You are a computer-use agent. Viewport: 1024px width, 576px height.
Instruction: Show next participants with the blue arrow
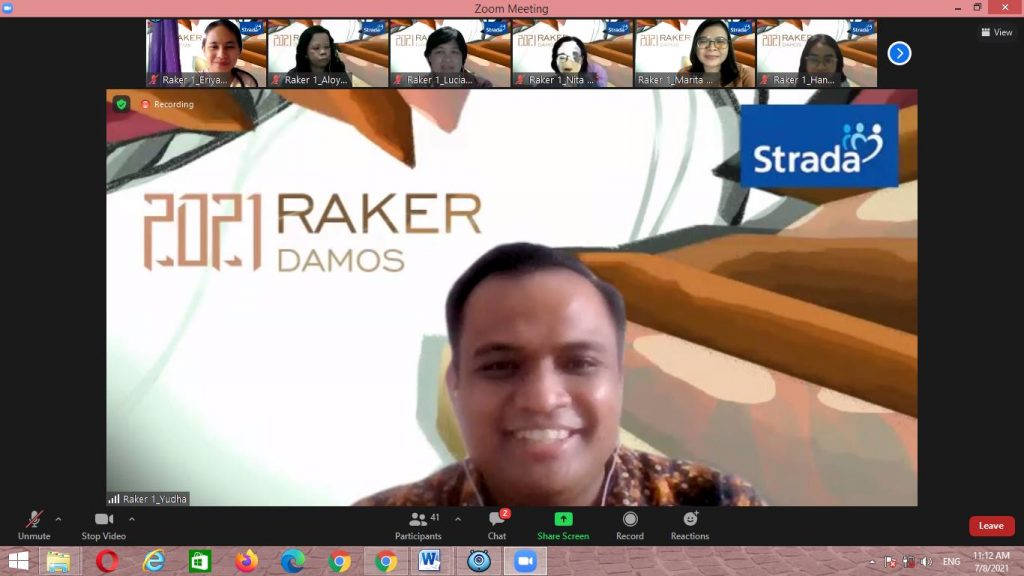[899, 53]
